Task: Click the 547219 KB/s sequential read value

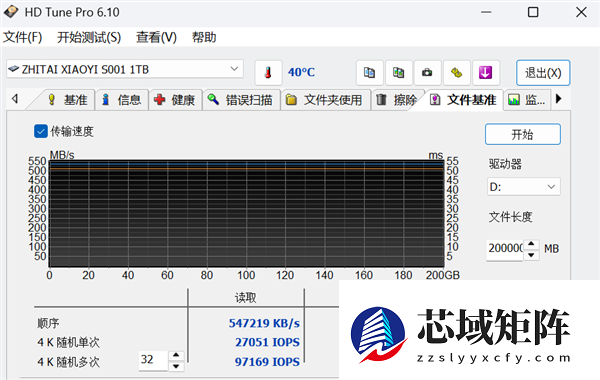Action: 264,323
